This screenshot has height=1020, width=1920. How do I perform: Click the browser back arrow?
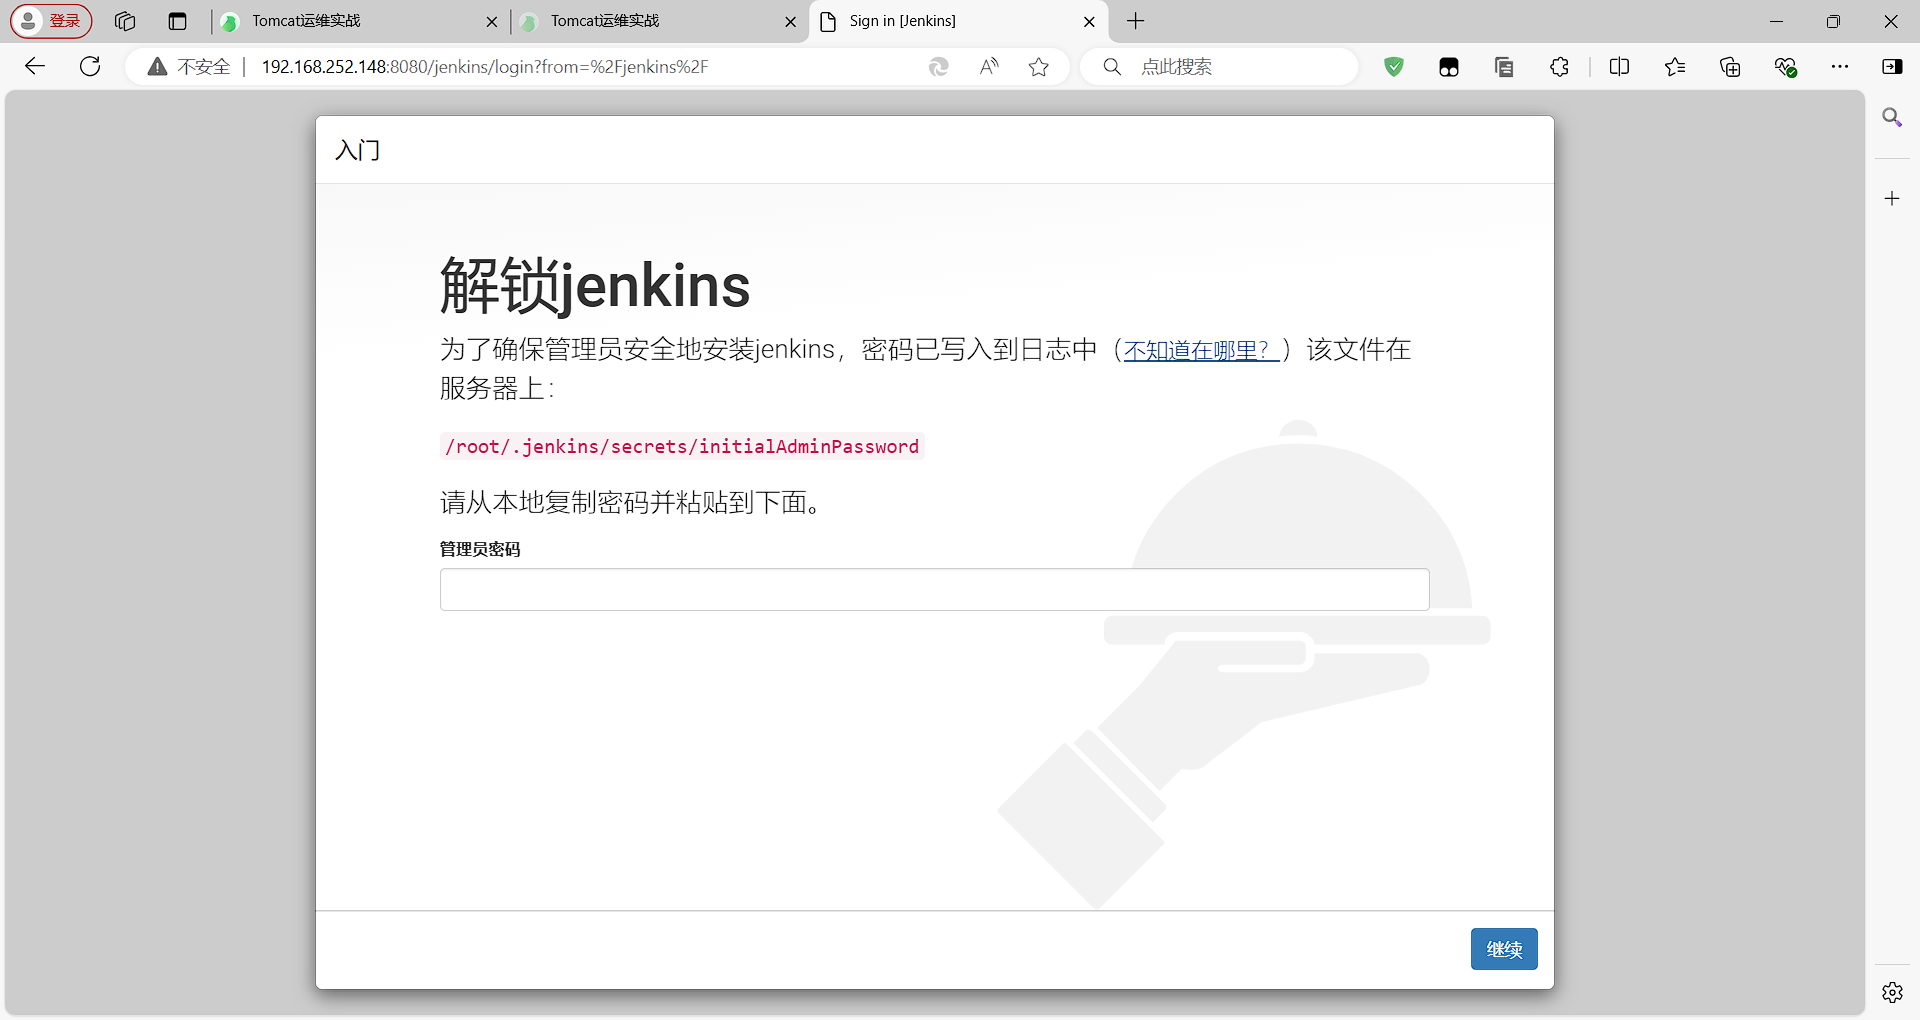tap(35, 67)
